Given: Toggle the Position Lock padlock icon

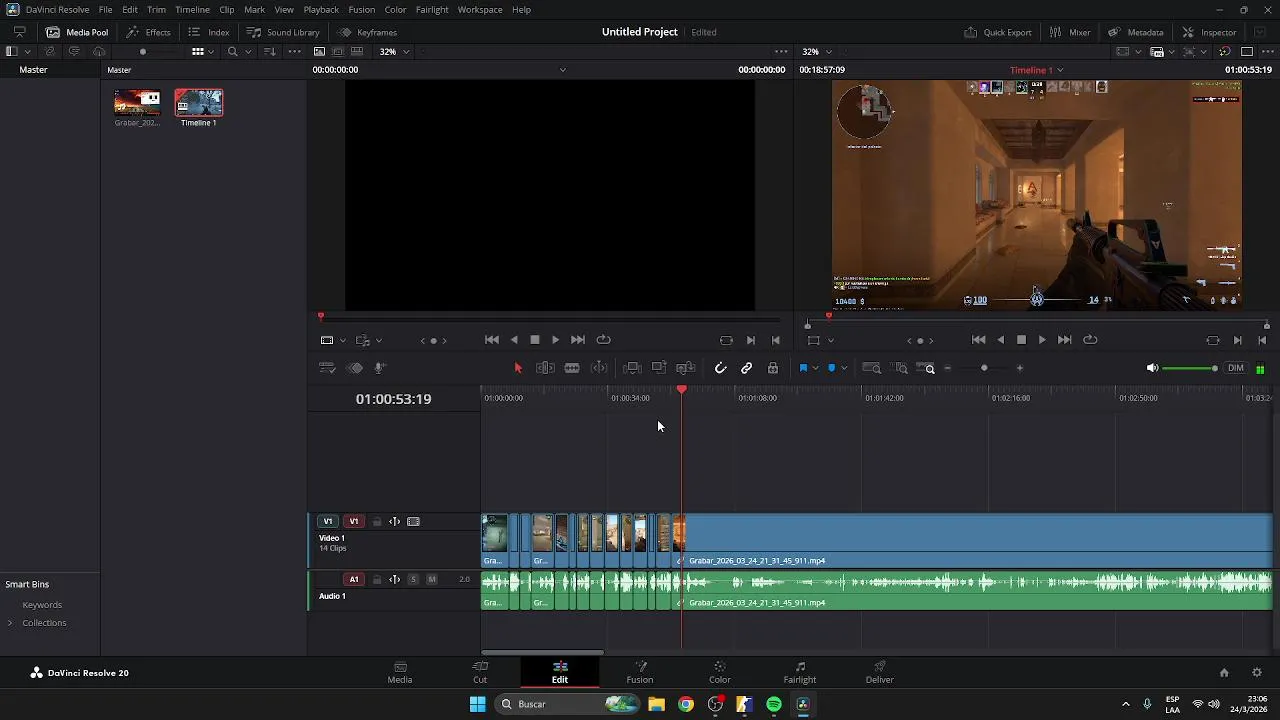Looking at the screenshot, I should pos(773,368).
